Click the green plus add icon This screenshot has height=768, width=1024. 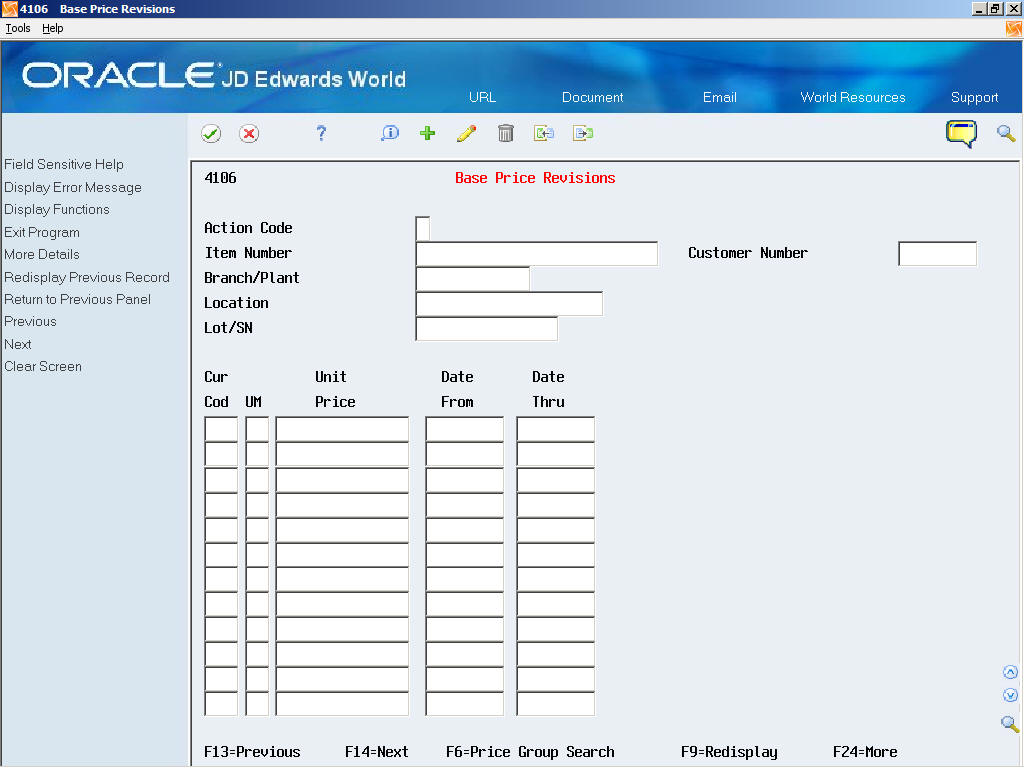click(x=428, y=133)
